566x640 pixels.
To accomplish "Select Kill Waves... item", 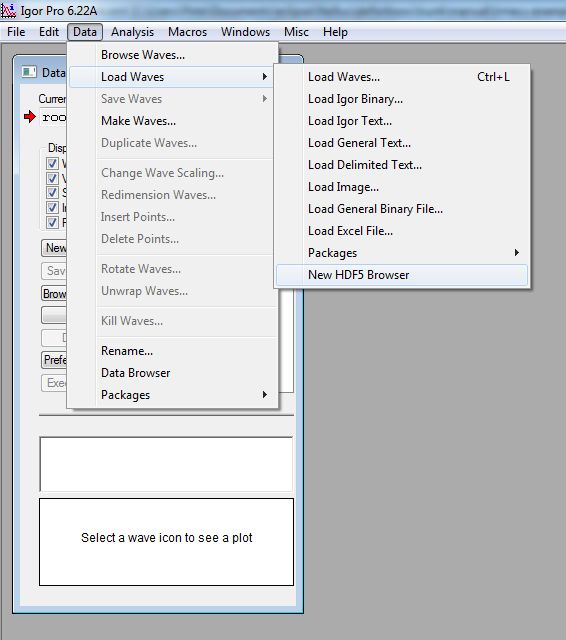I will click(173, 321).
